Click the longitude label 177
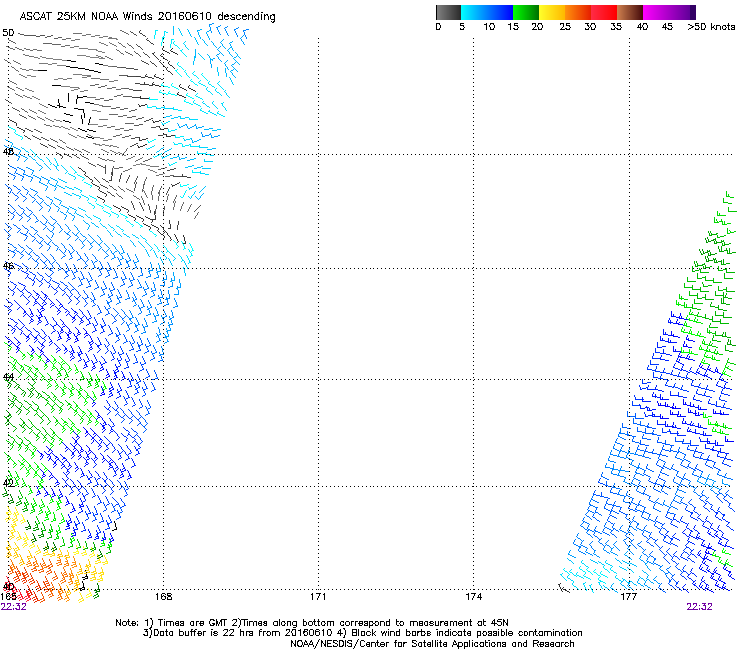 tap(628, 597)
